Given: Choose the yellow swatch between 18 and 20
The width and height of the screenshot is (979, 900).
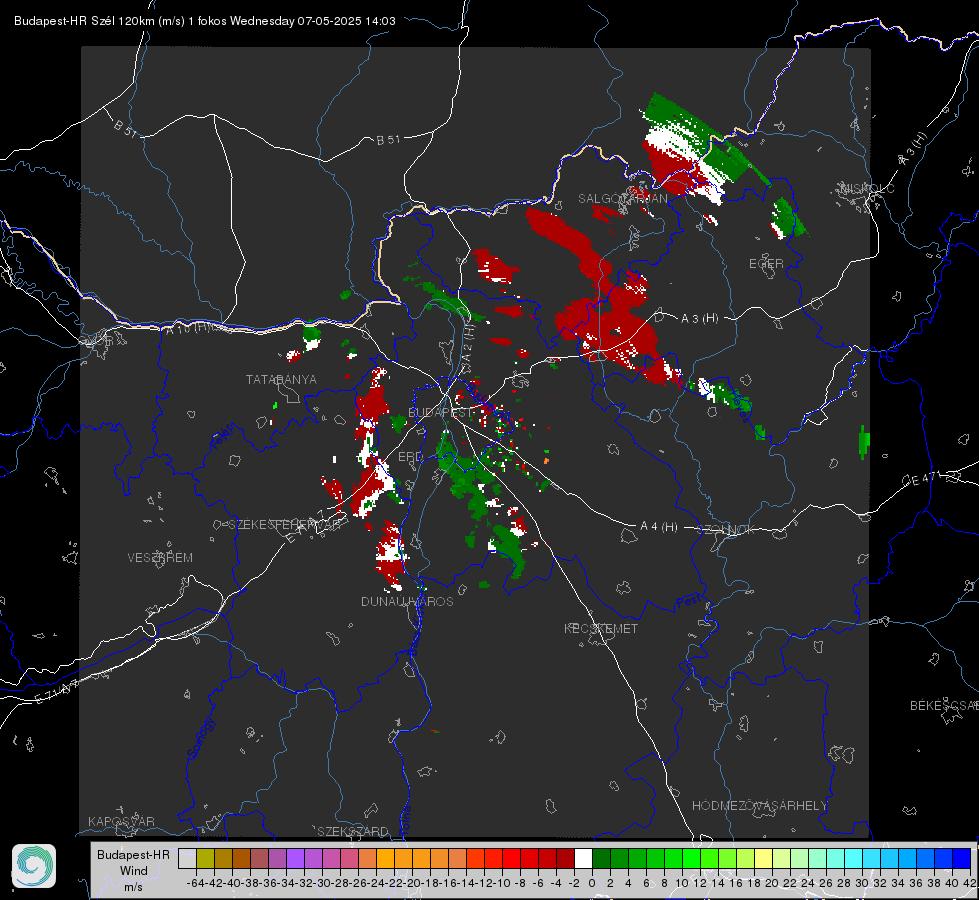Looking at the screenshot, I should tap(763, 858).
